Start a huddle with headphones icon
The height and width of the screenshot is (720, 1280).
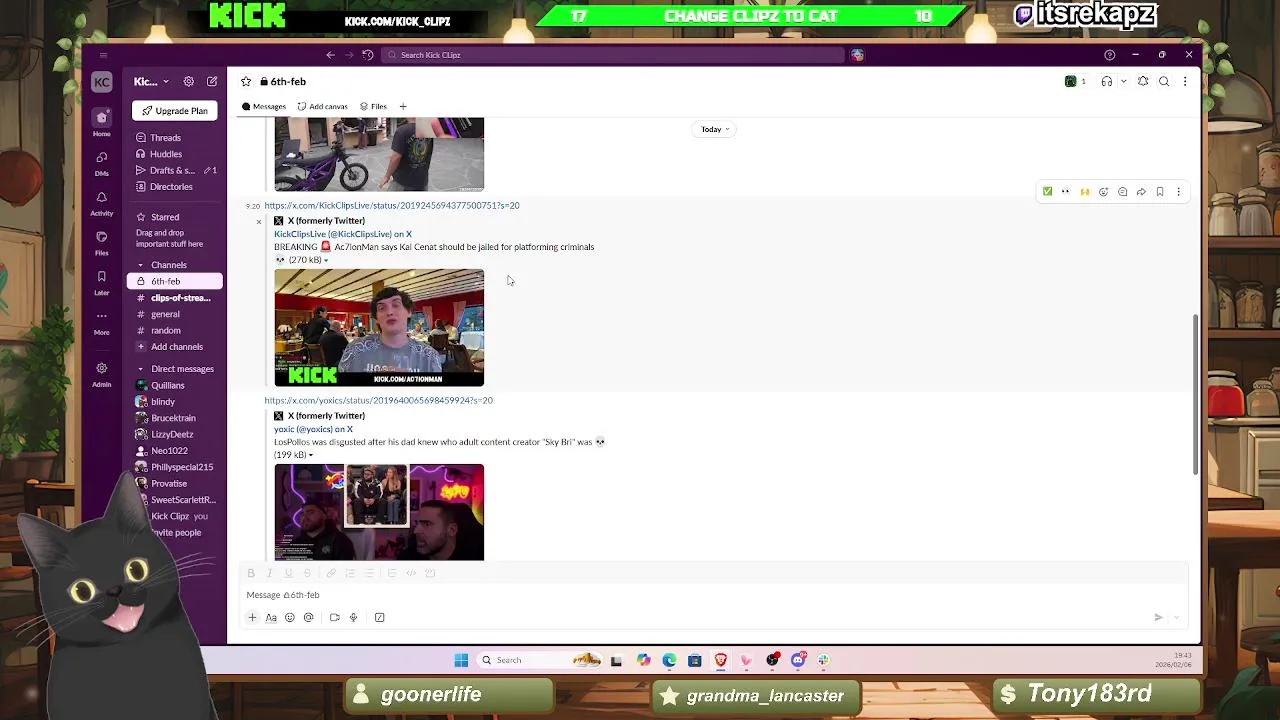[x=1106, y=82]
